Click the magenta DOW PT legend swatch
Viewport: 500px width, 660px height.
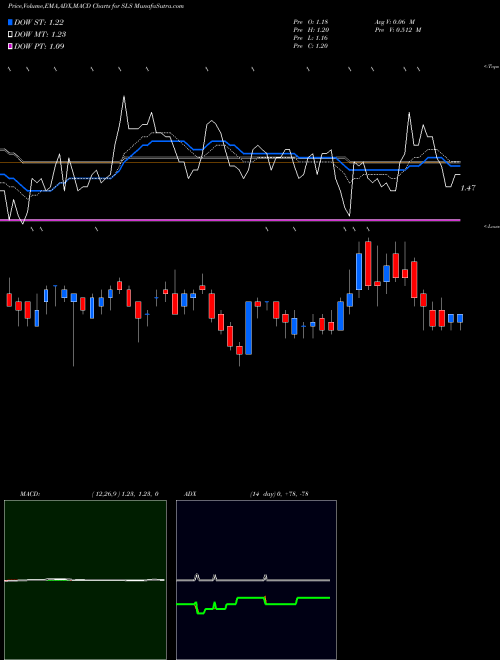[x=11, y=46]
